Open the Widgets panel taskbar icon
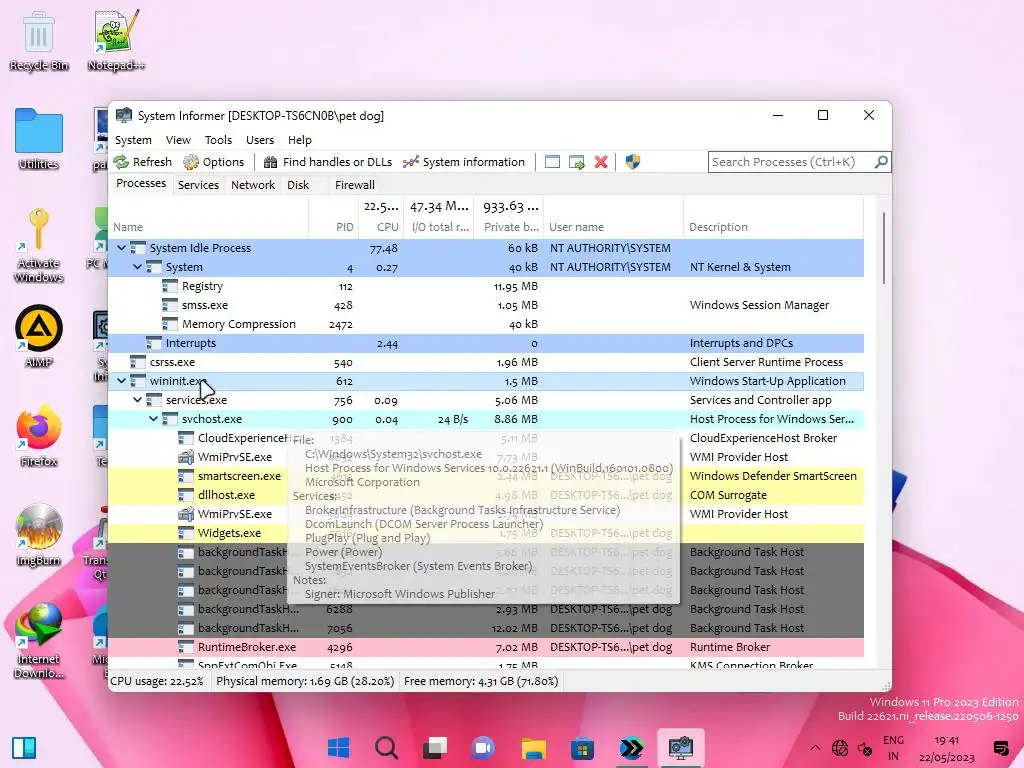The height and width of the screenshot is (768, 1024). click(24, 748)
